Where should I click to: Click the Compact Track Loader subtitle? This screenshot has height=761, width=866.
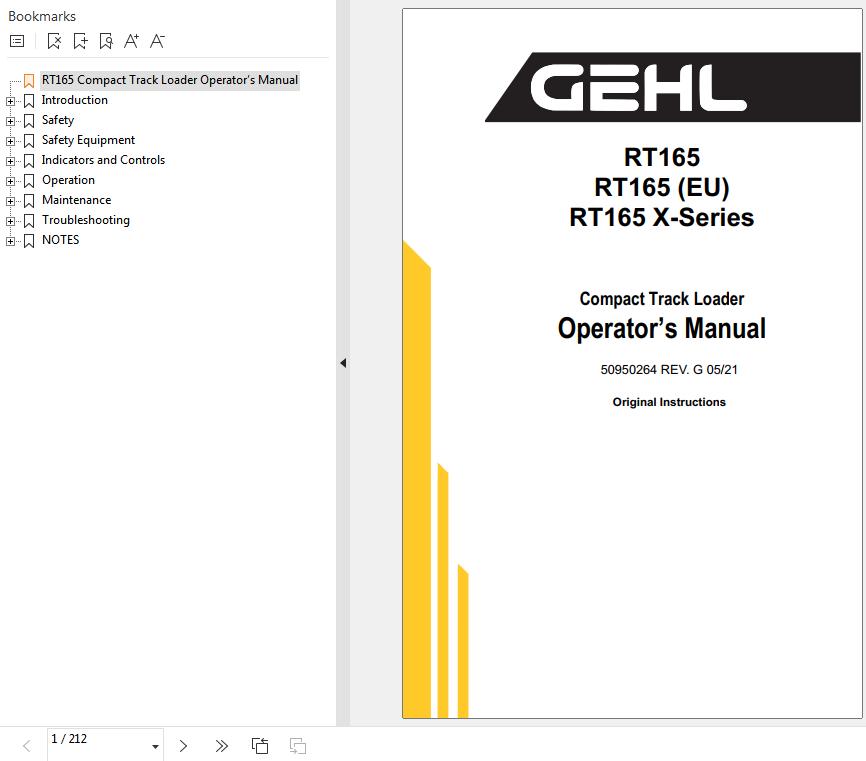coord(662,299)
